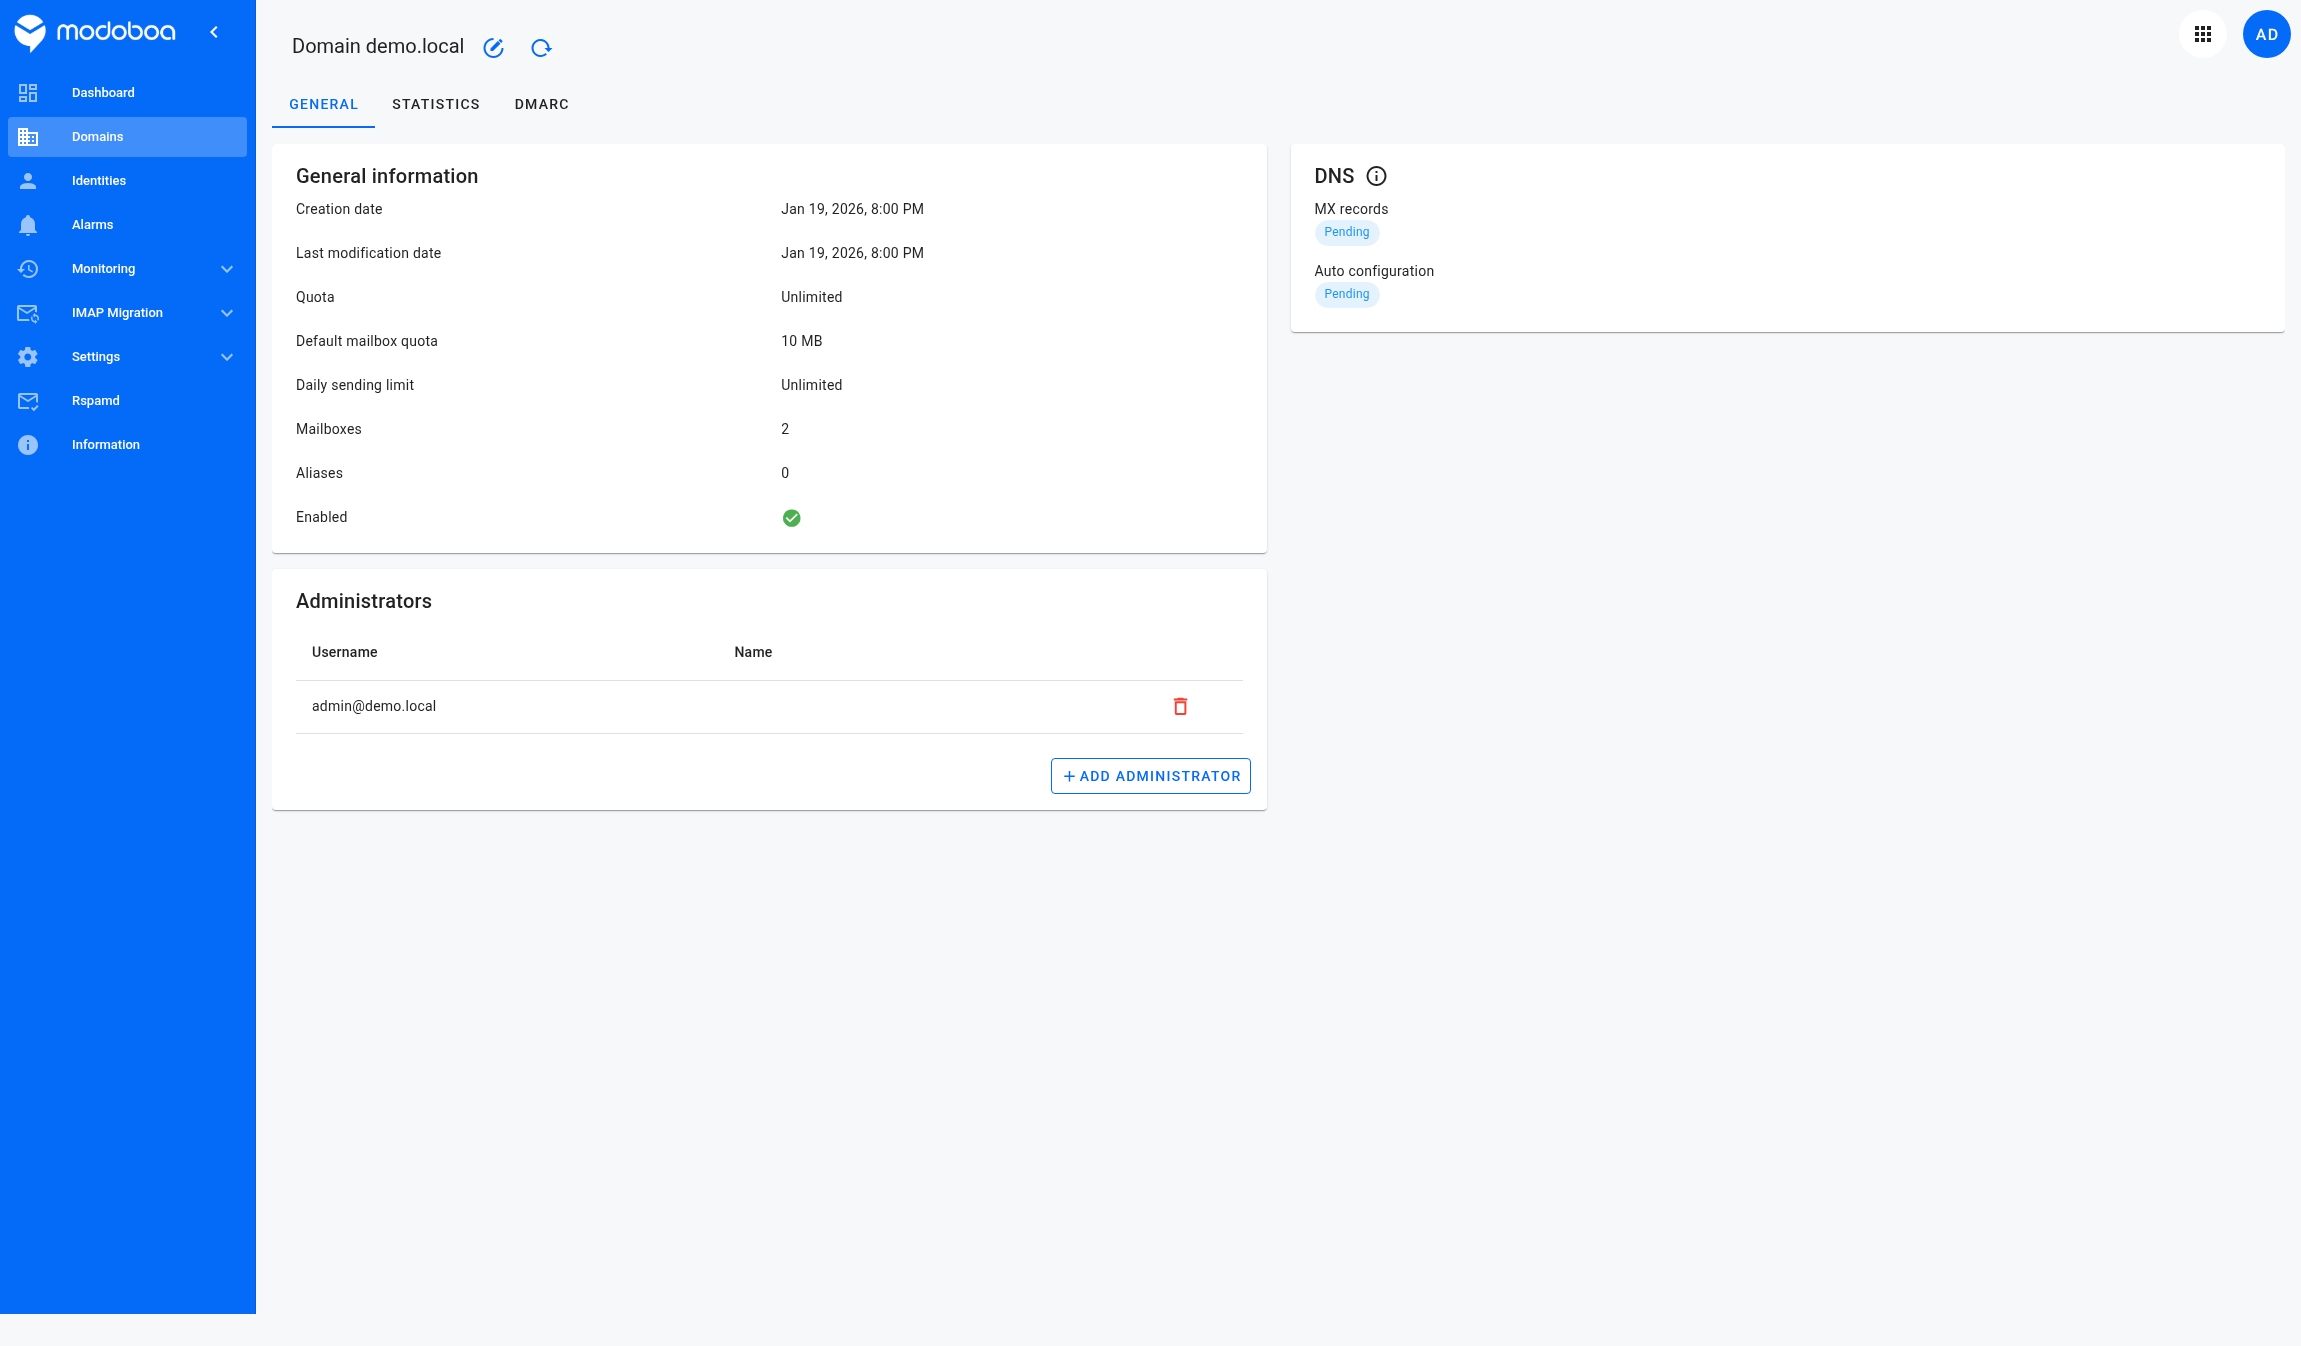Open the DMARC tab

point(541,104)
